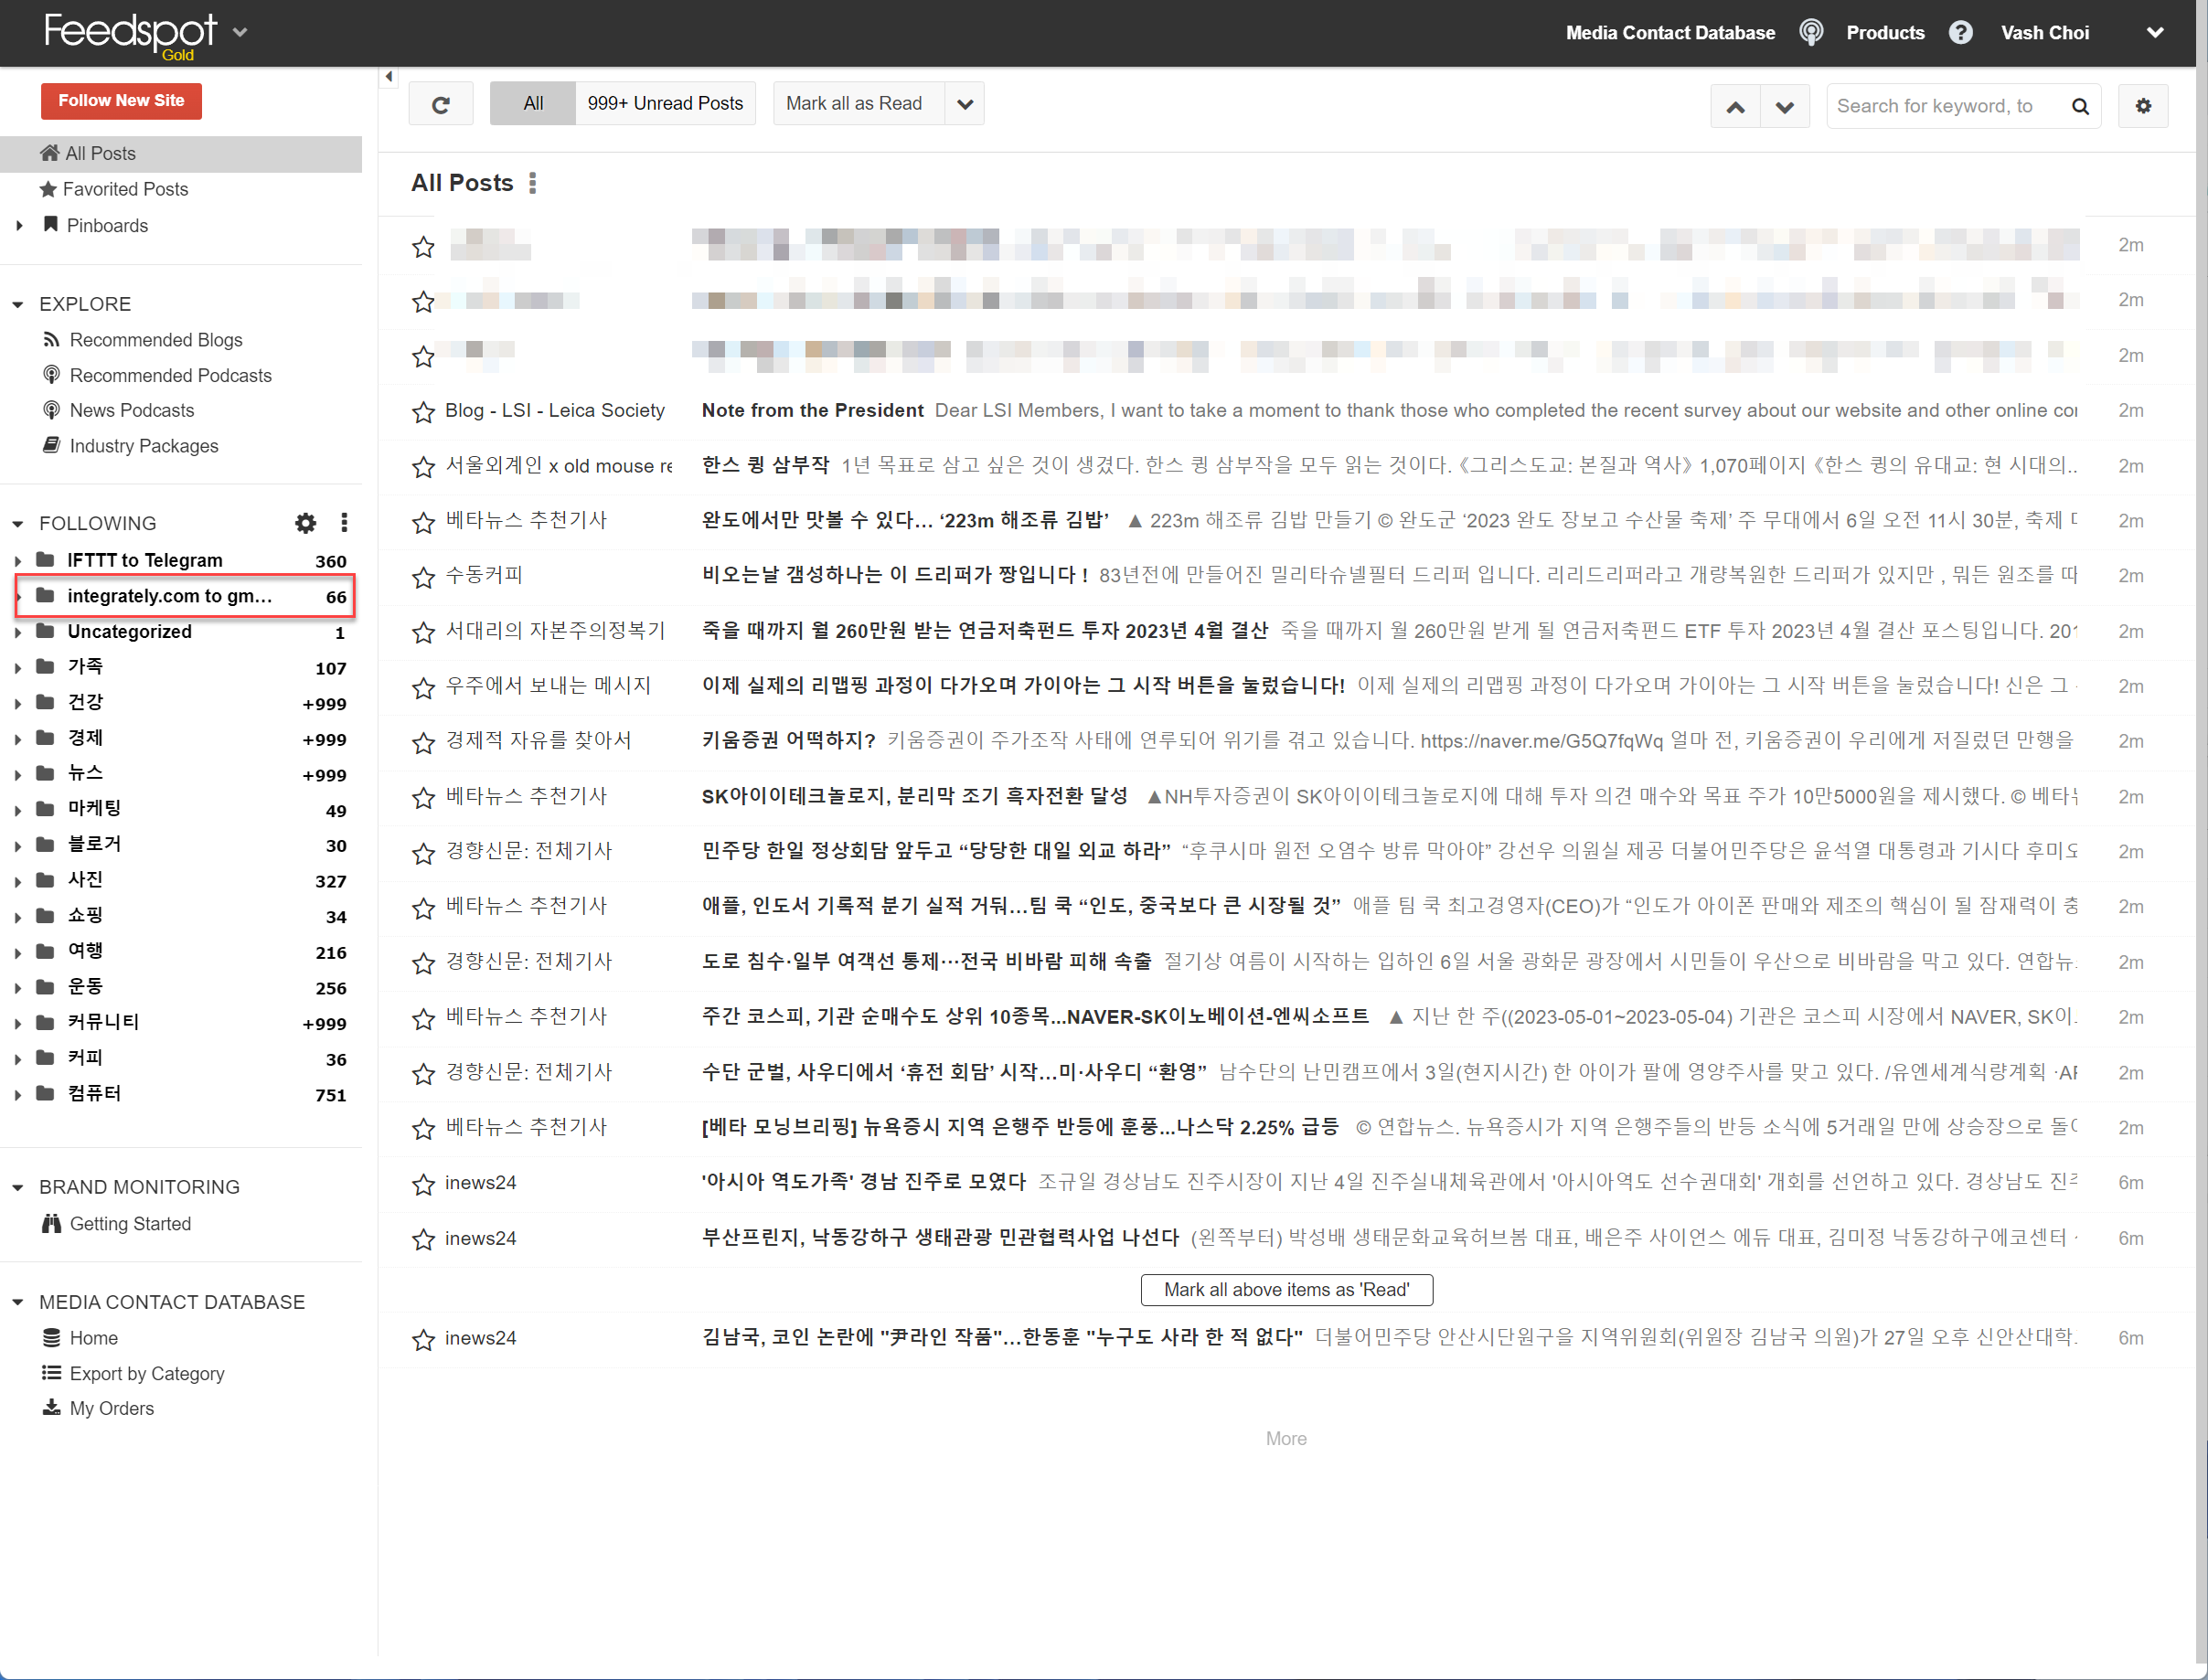This screenshot has height=1680, width=2208.
Task: Click the Follow New Site button
Action: [x=121, y=101]
